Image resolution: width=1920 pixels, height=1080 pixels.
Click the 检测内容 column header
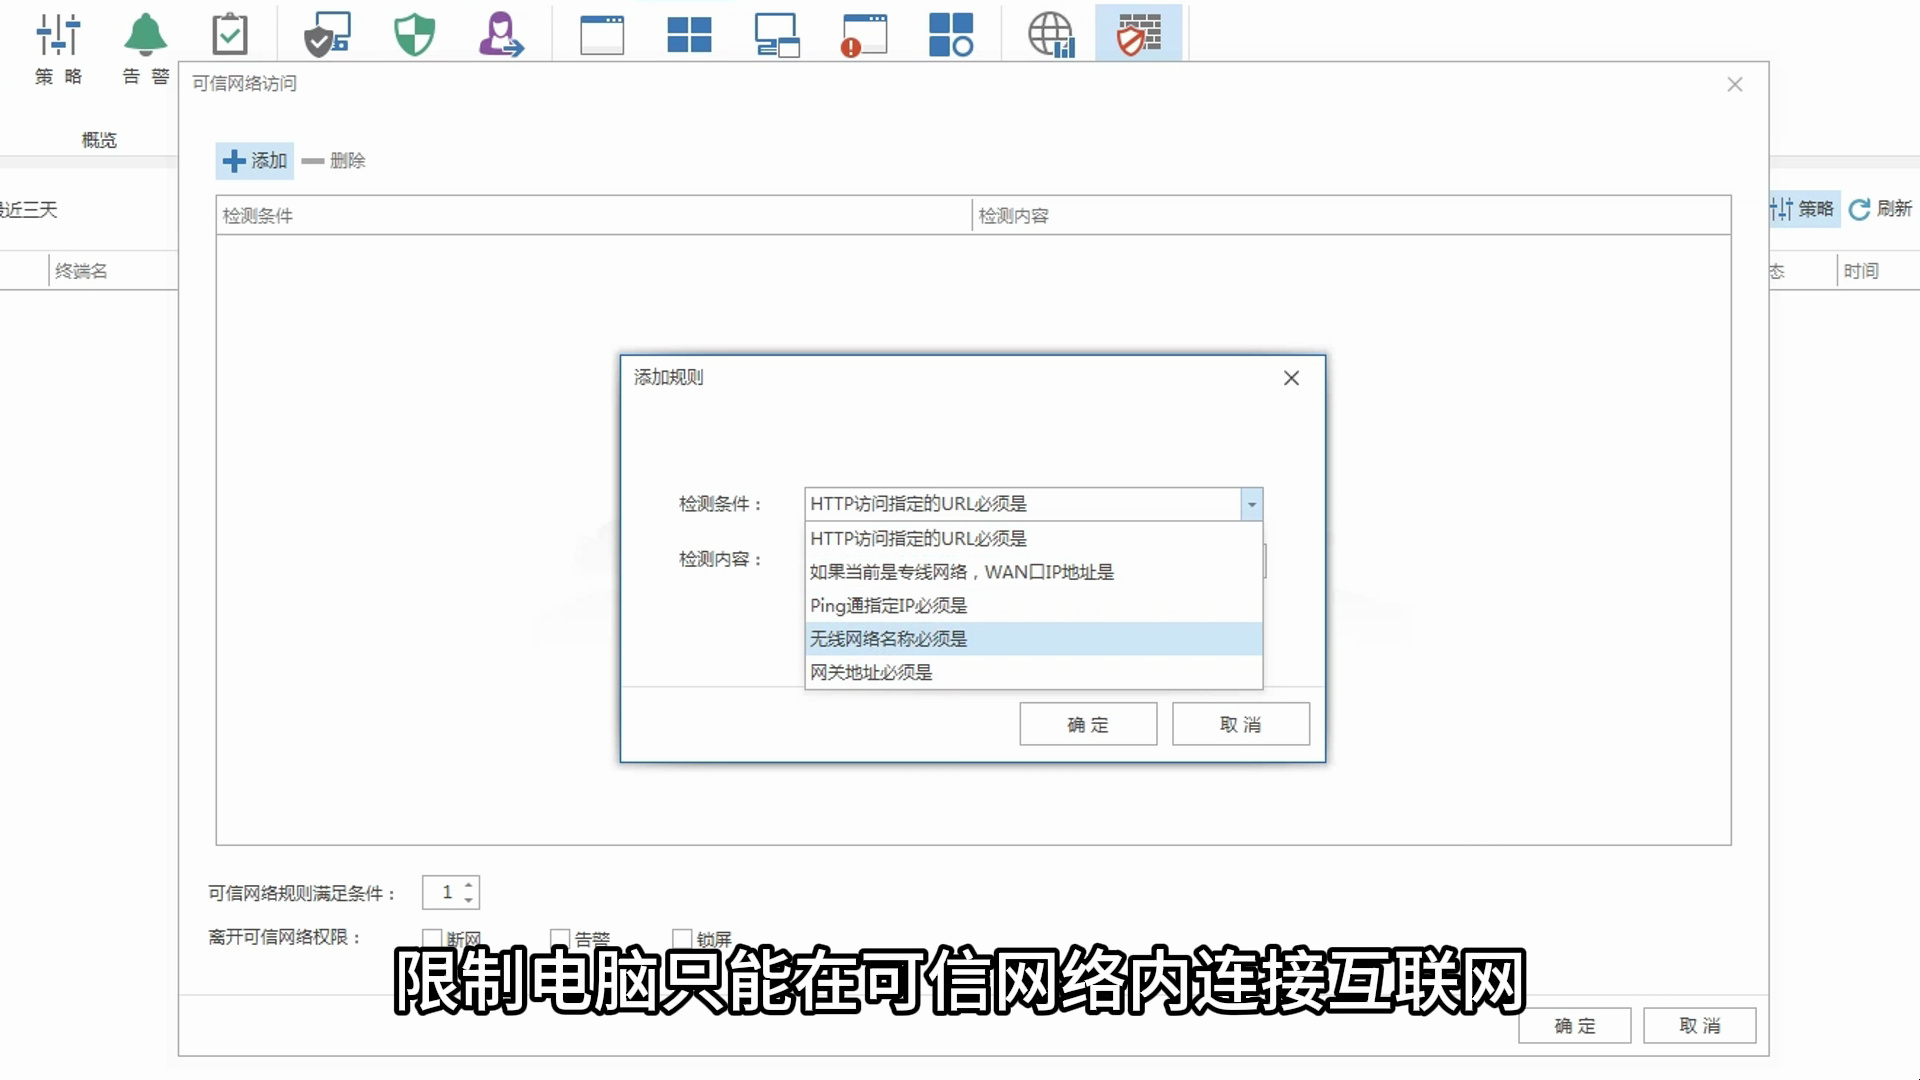1351,215
